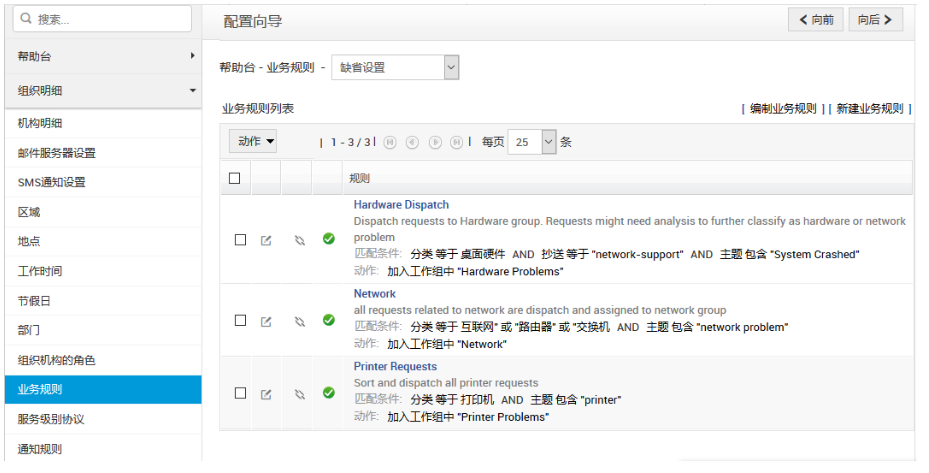
Task: Open the Printer Requests rule link
Action: (395, 366)
